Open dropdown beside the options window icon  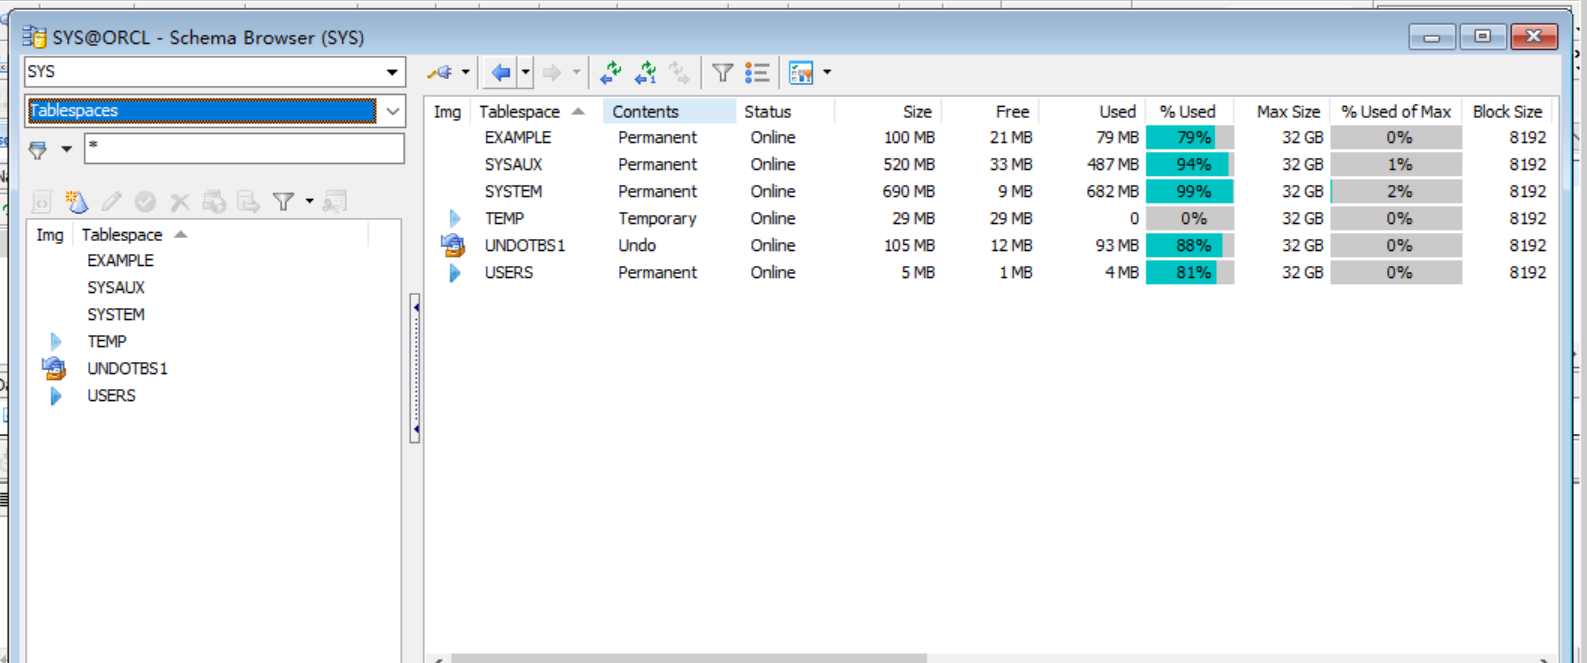(x=827, y=72)
